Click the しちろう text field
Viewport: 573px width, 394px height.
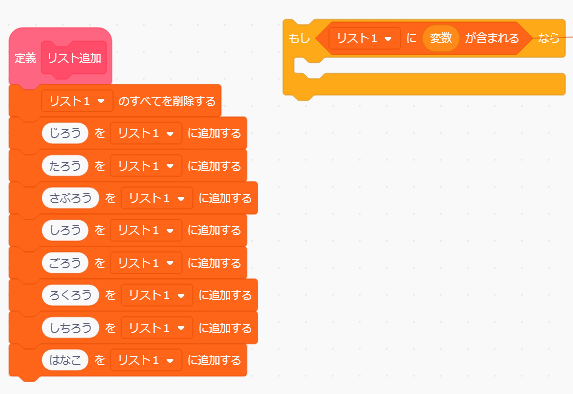(71, 327)
